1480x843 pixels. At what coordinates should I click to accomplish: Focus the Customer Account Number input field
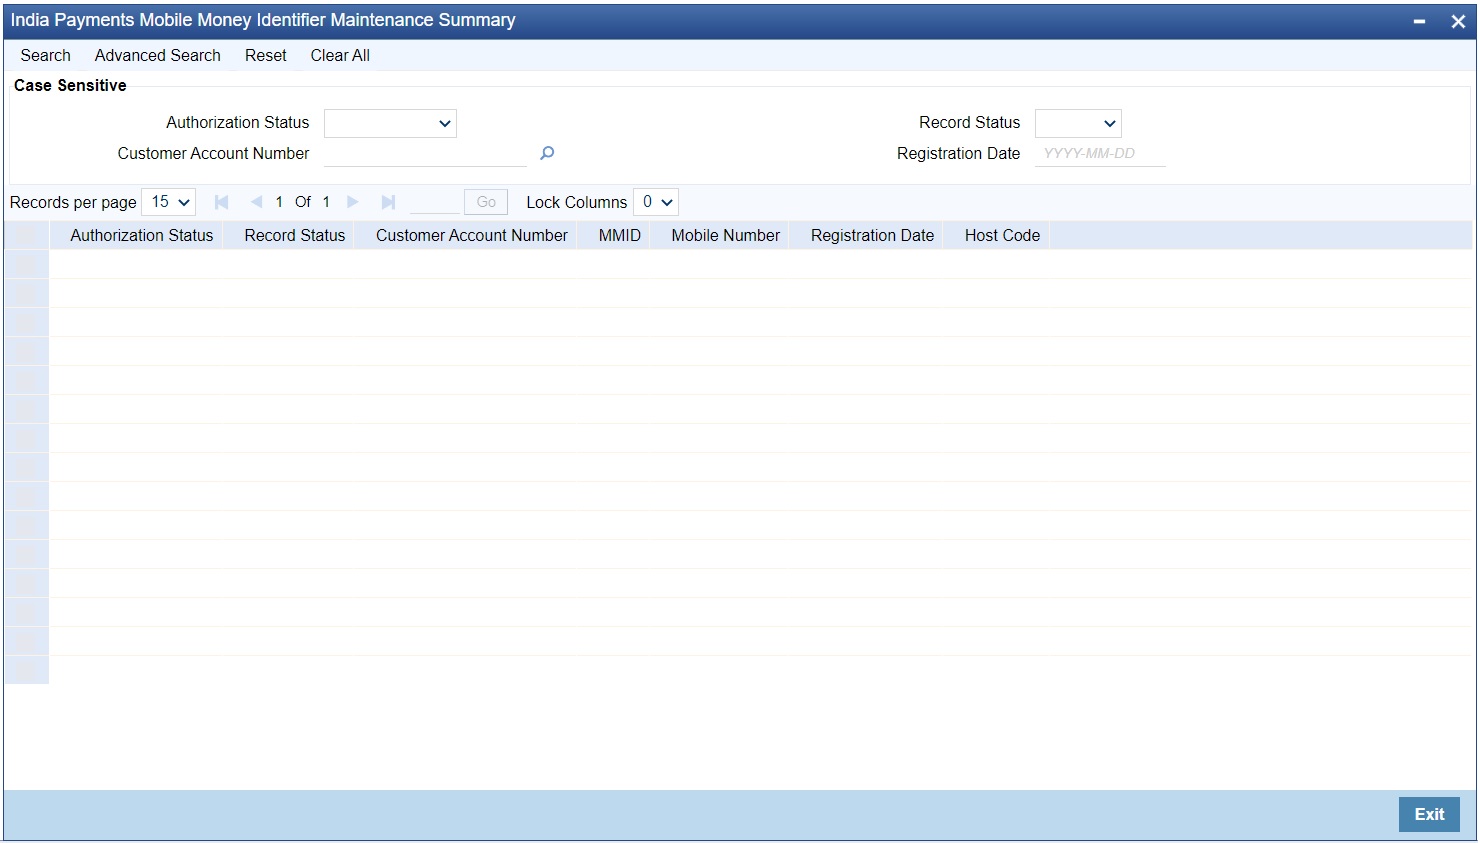point(425,153)
